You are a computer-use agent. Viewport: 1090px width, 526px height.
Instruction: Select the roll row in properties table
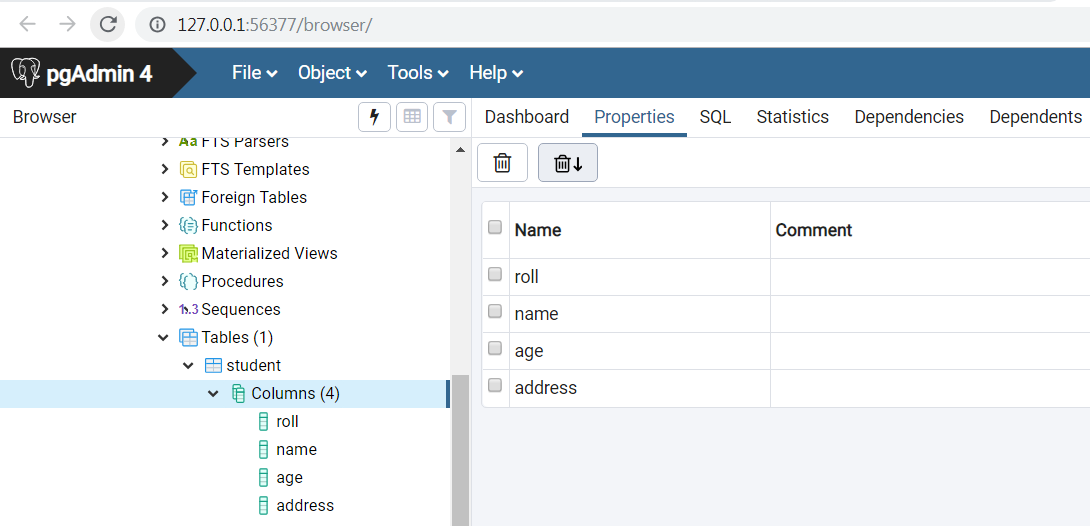(x=786, y=277)
